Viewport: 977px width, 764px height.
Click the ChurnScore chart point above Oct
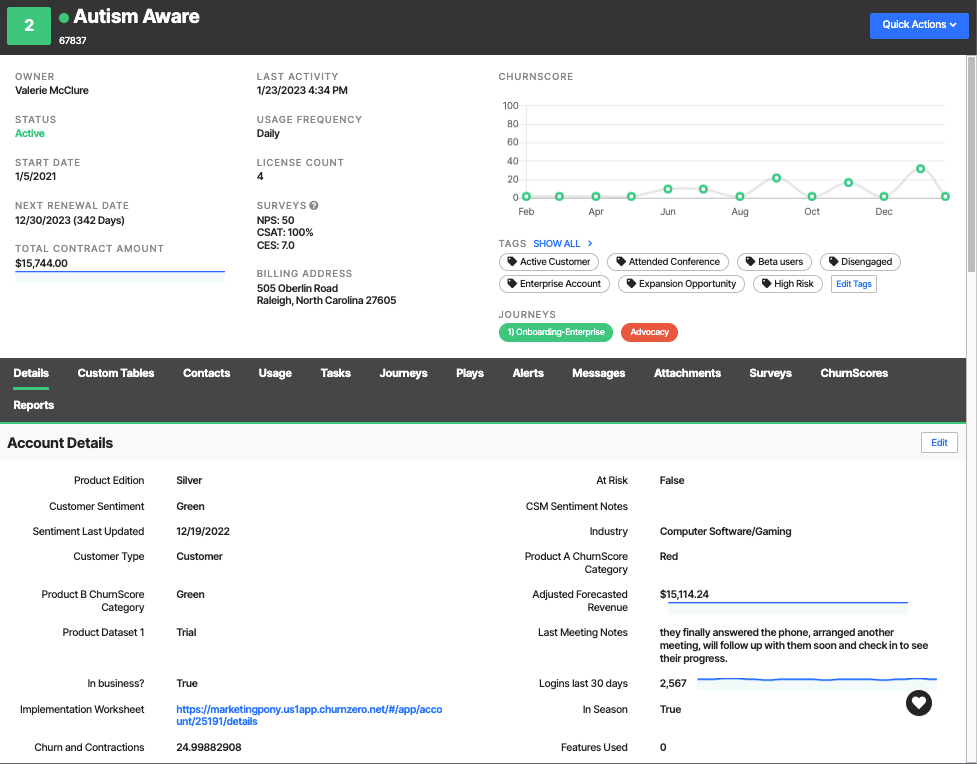coord(812,196)
